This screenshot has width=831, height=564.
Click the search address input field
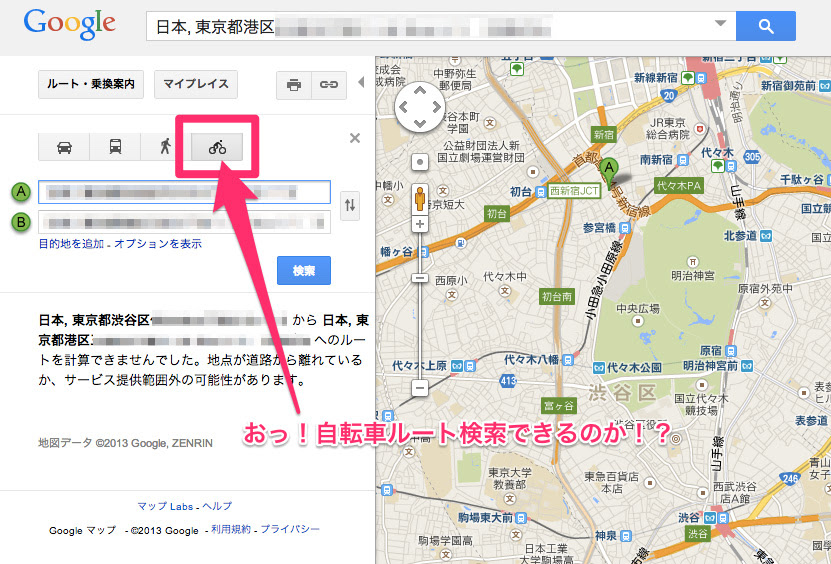click(x=441, y=26)
